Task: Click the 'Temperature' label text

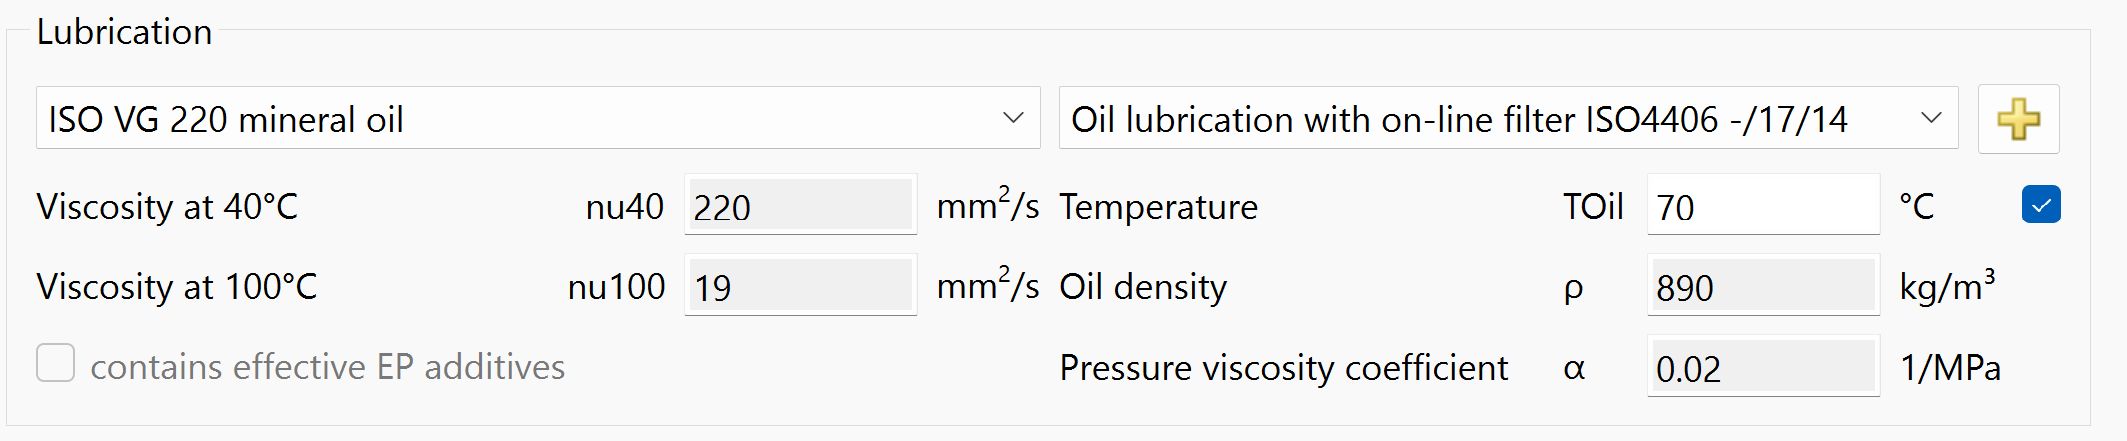Action: (1158, 207)
